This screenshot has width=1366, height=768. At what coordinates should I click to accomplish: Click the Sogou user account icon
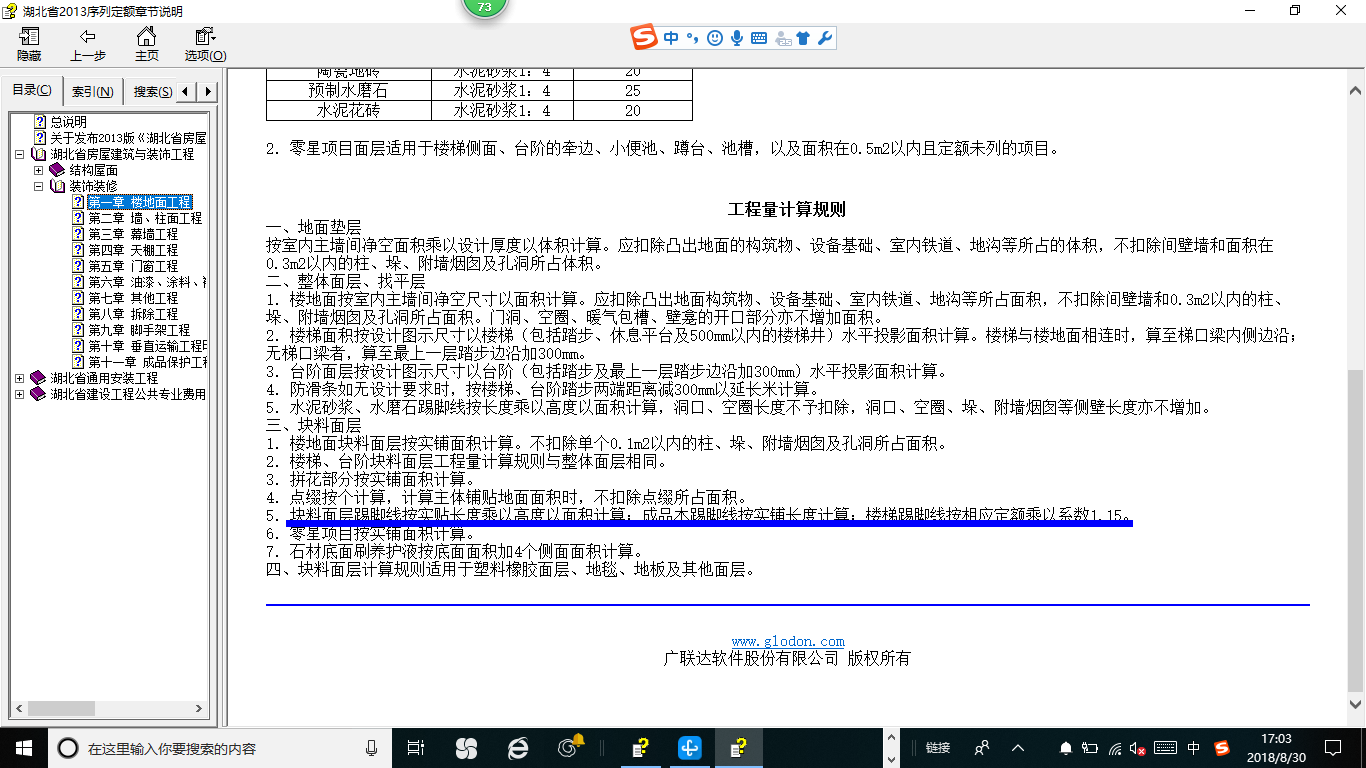(781, 39)
